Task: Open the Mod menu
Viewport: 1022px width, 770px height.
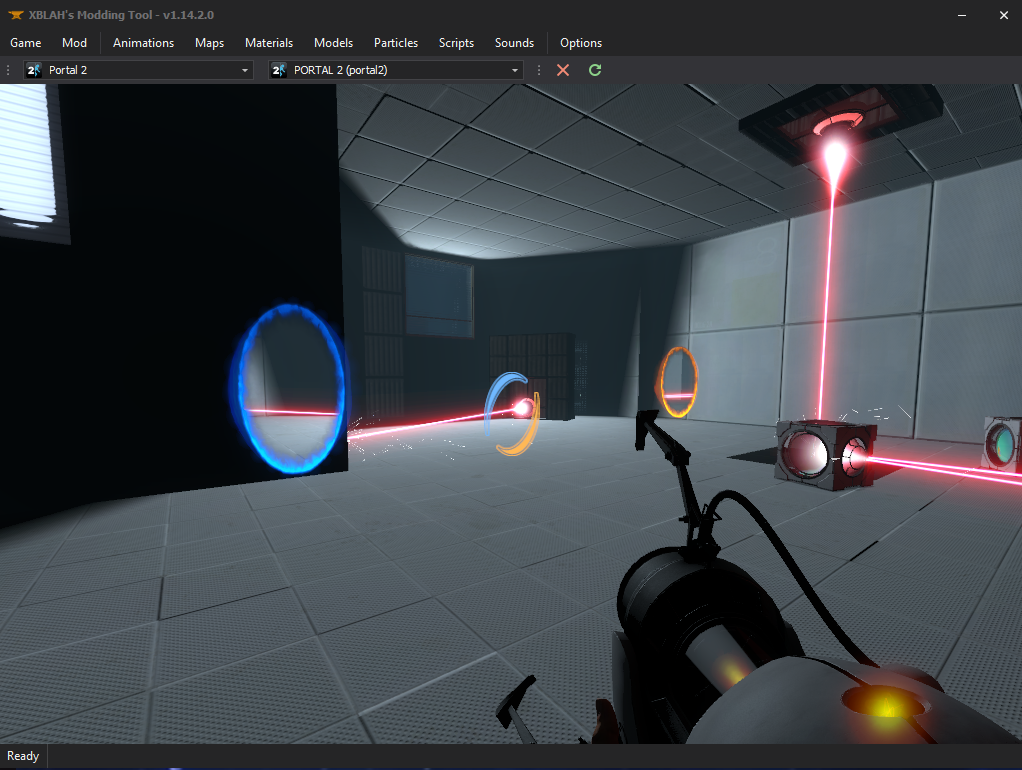Action: pos(74,43)
